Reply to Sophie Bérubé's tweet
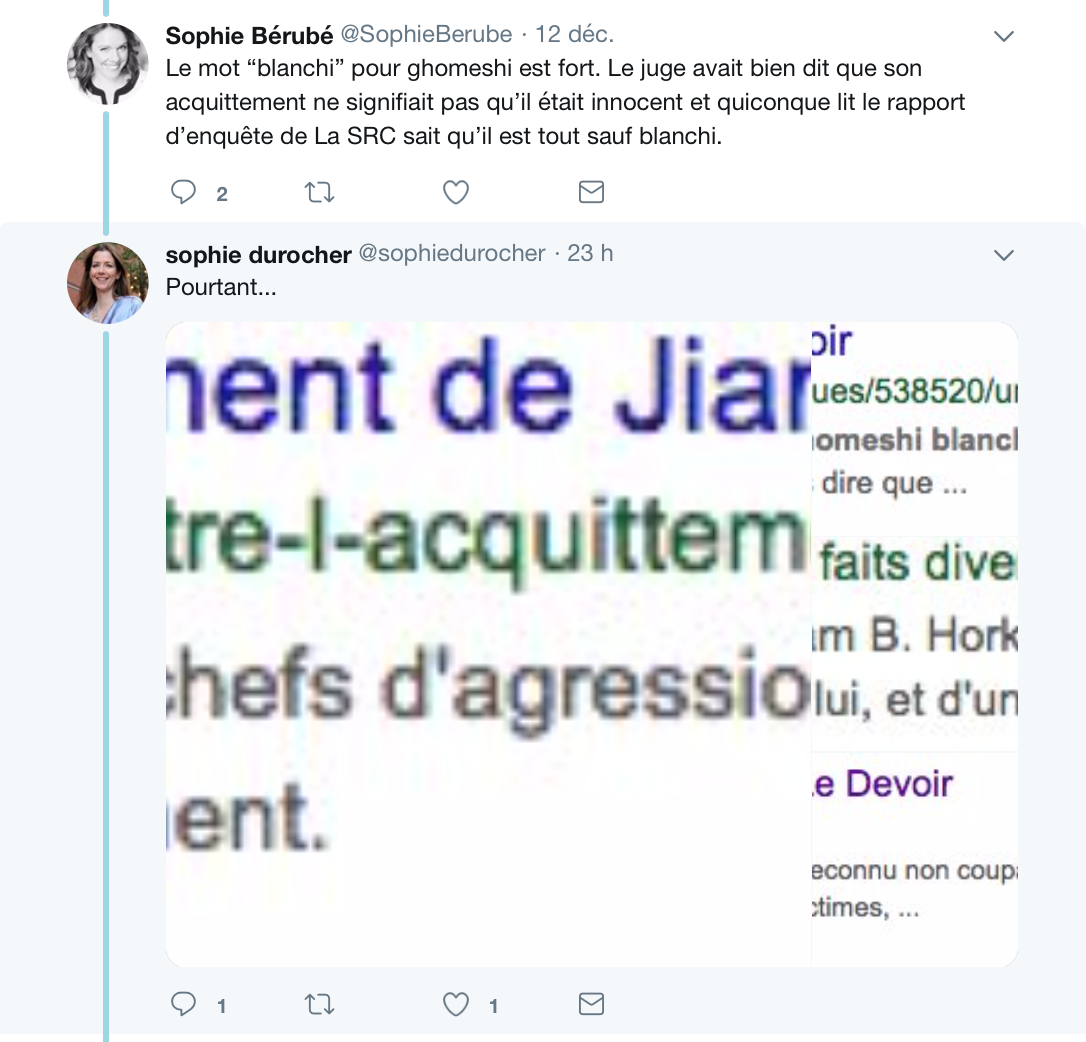This screenshot has width=1086, height=1042. point(184,192)
